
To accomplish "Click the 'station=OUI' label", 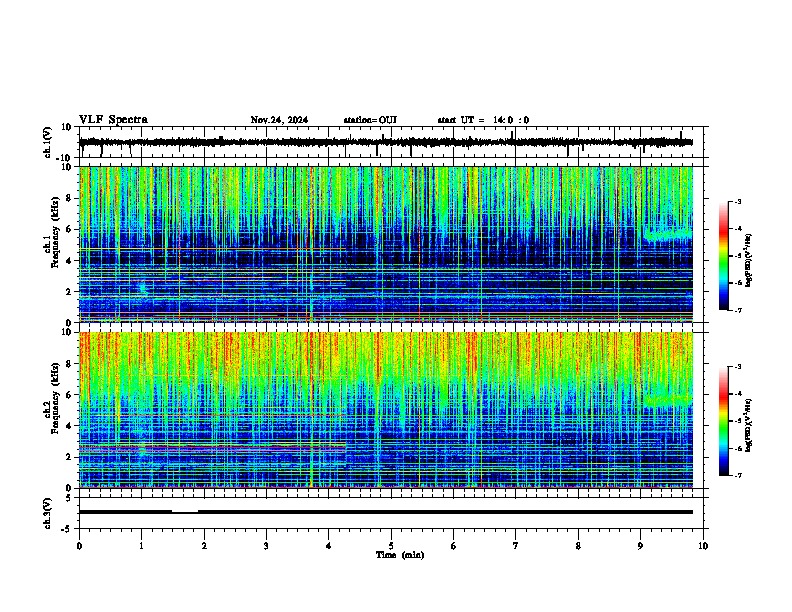I will click(370, 120).
